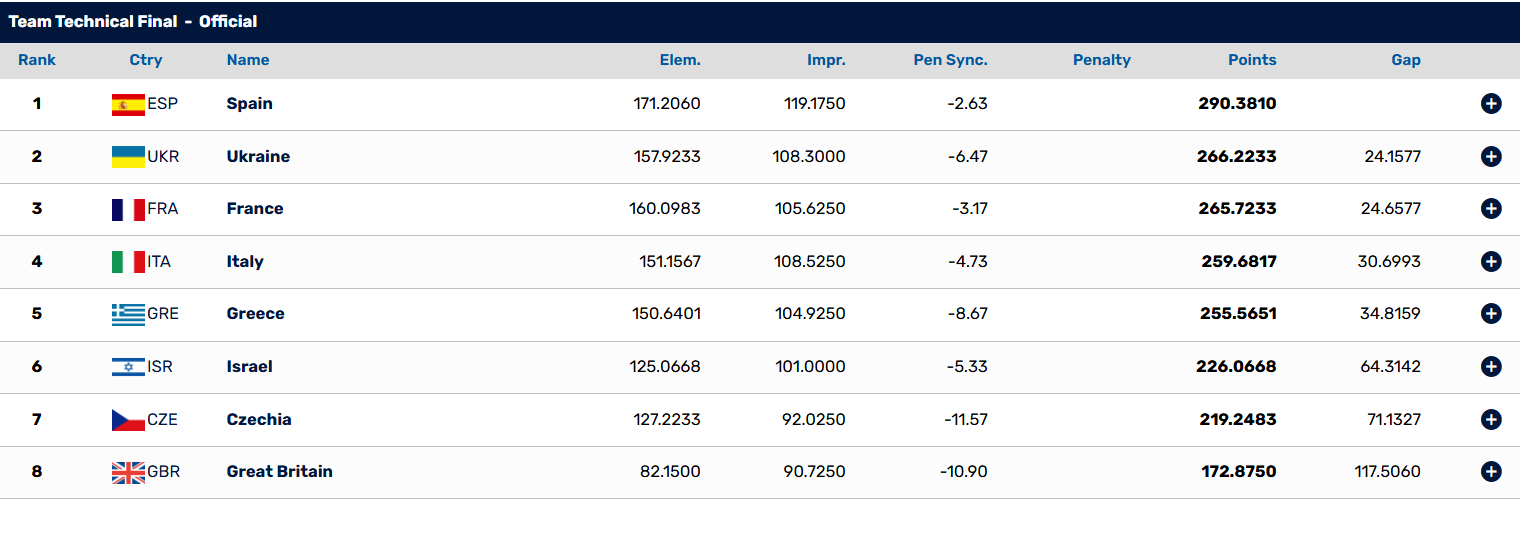Image resolution: width=1537 pixels, height=544 pixels.
Task: Click the Israel flag icon
Action: point(128,367)
